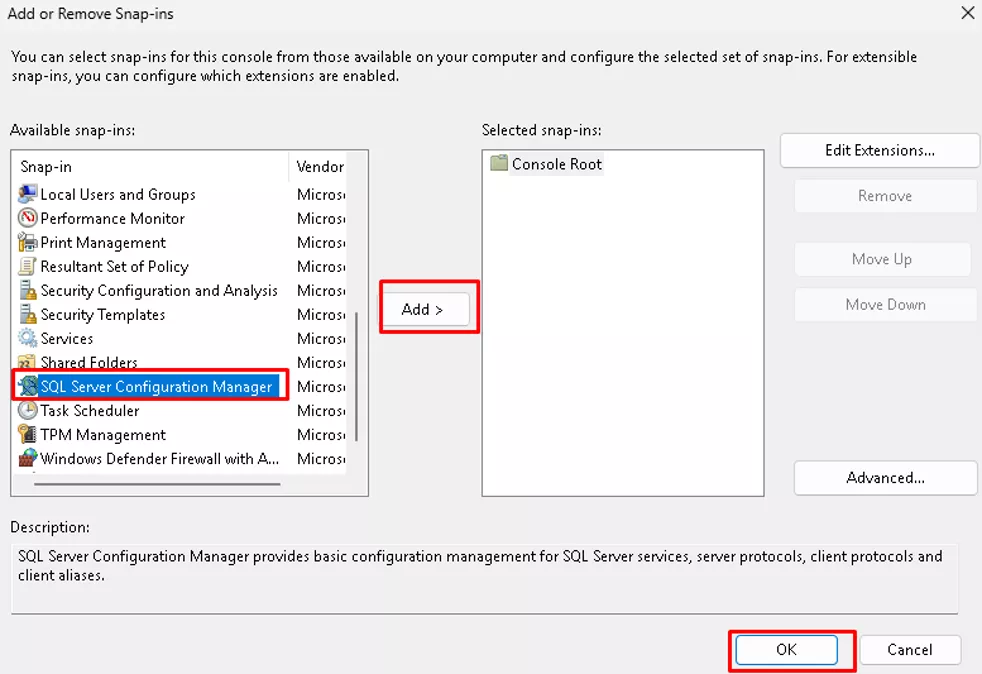Click the vertical scrollbar of available snap-ins

click(x=357, y=376)
